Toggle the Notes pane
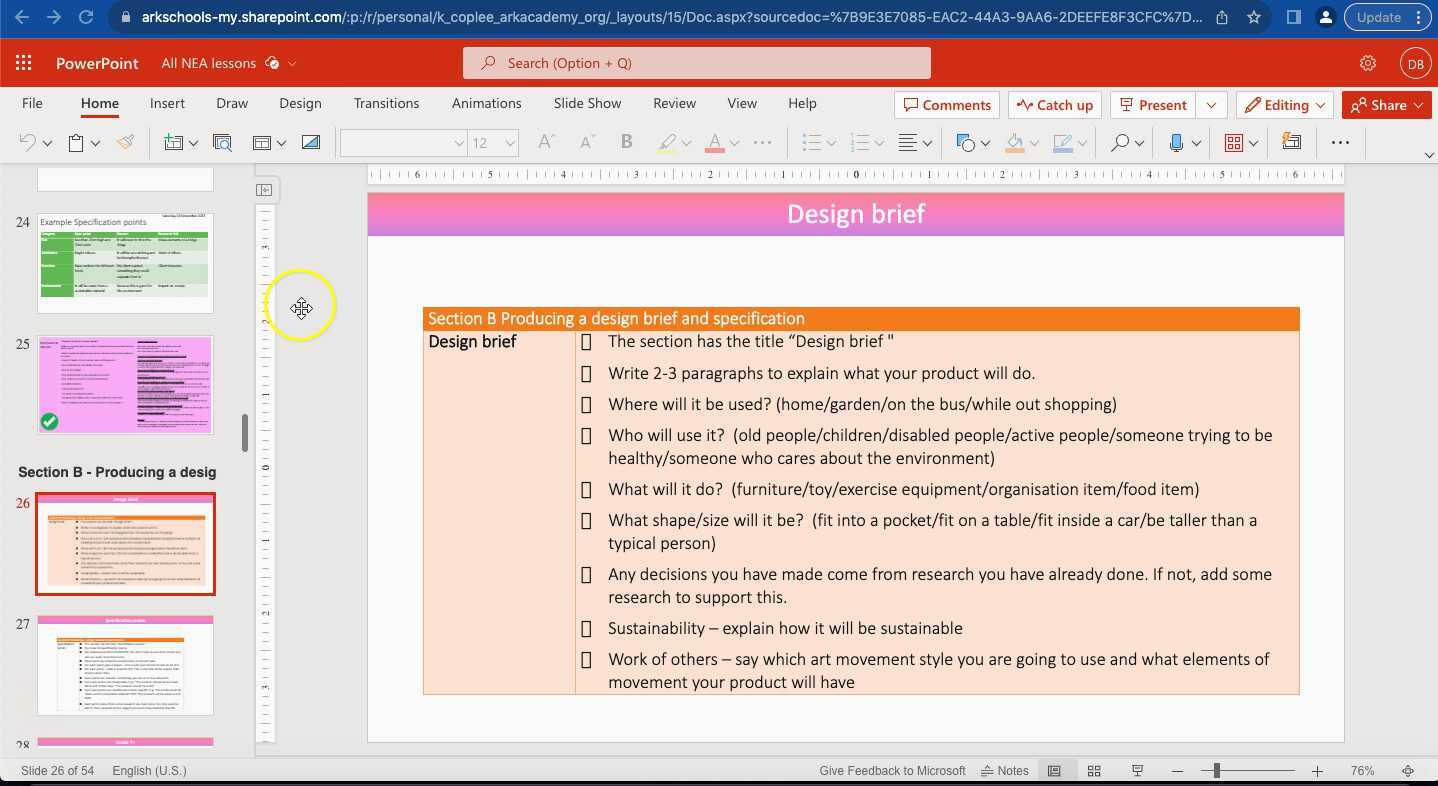1438x786 pixels. (1005, 771)
